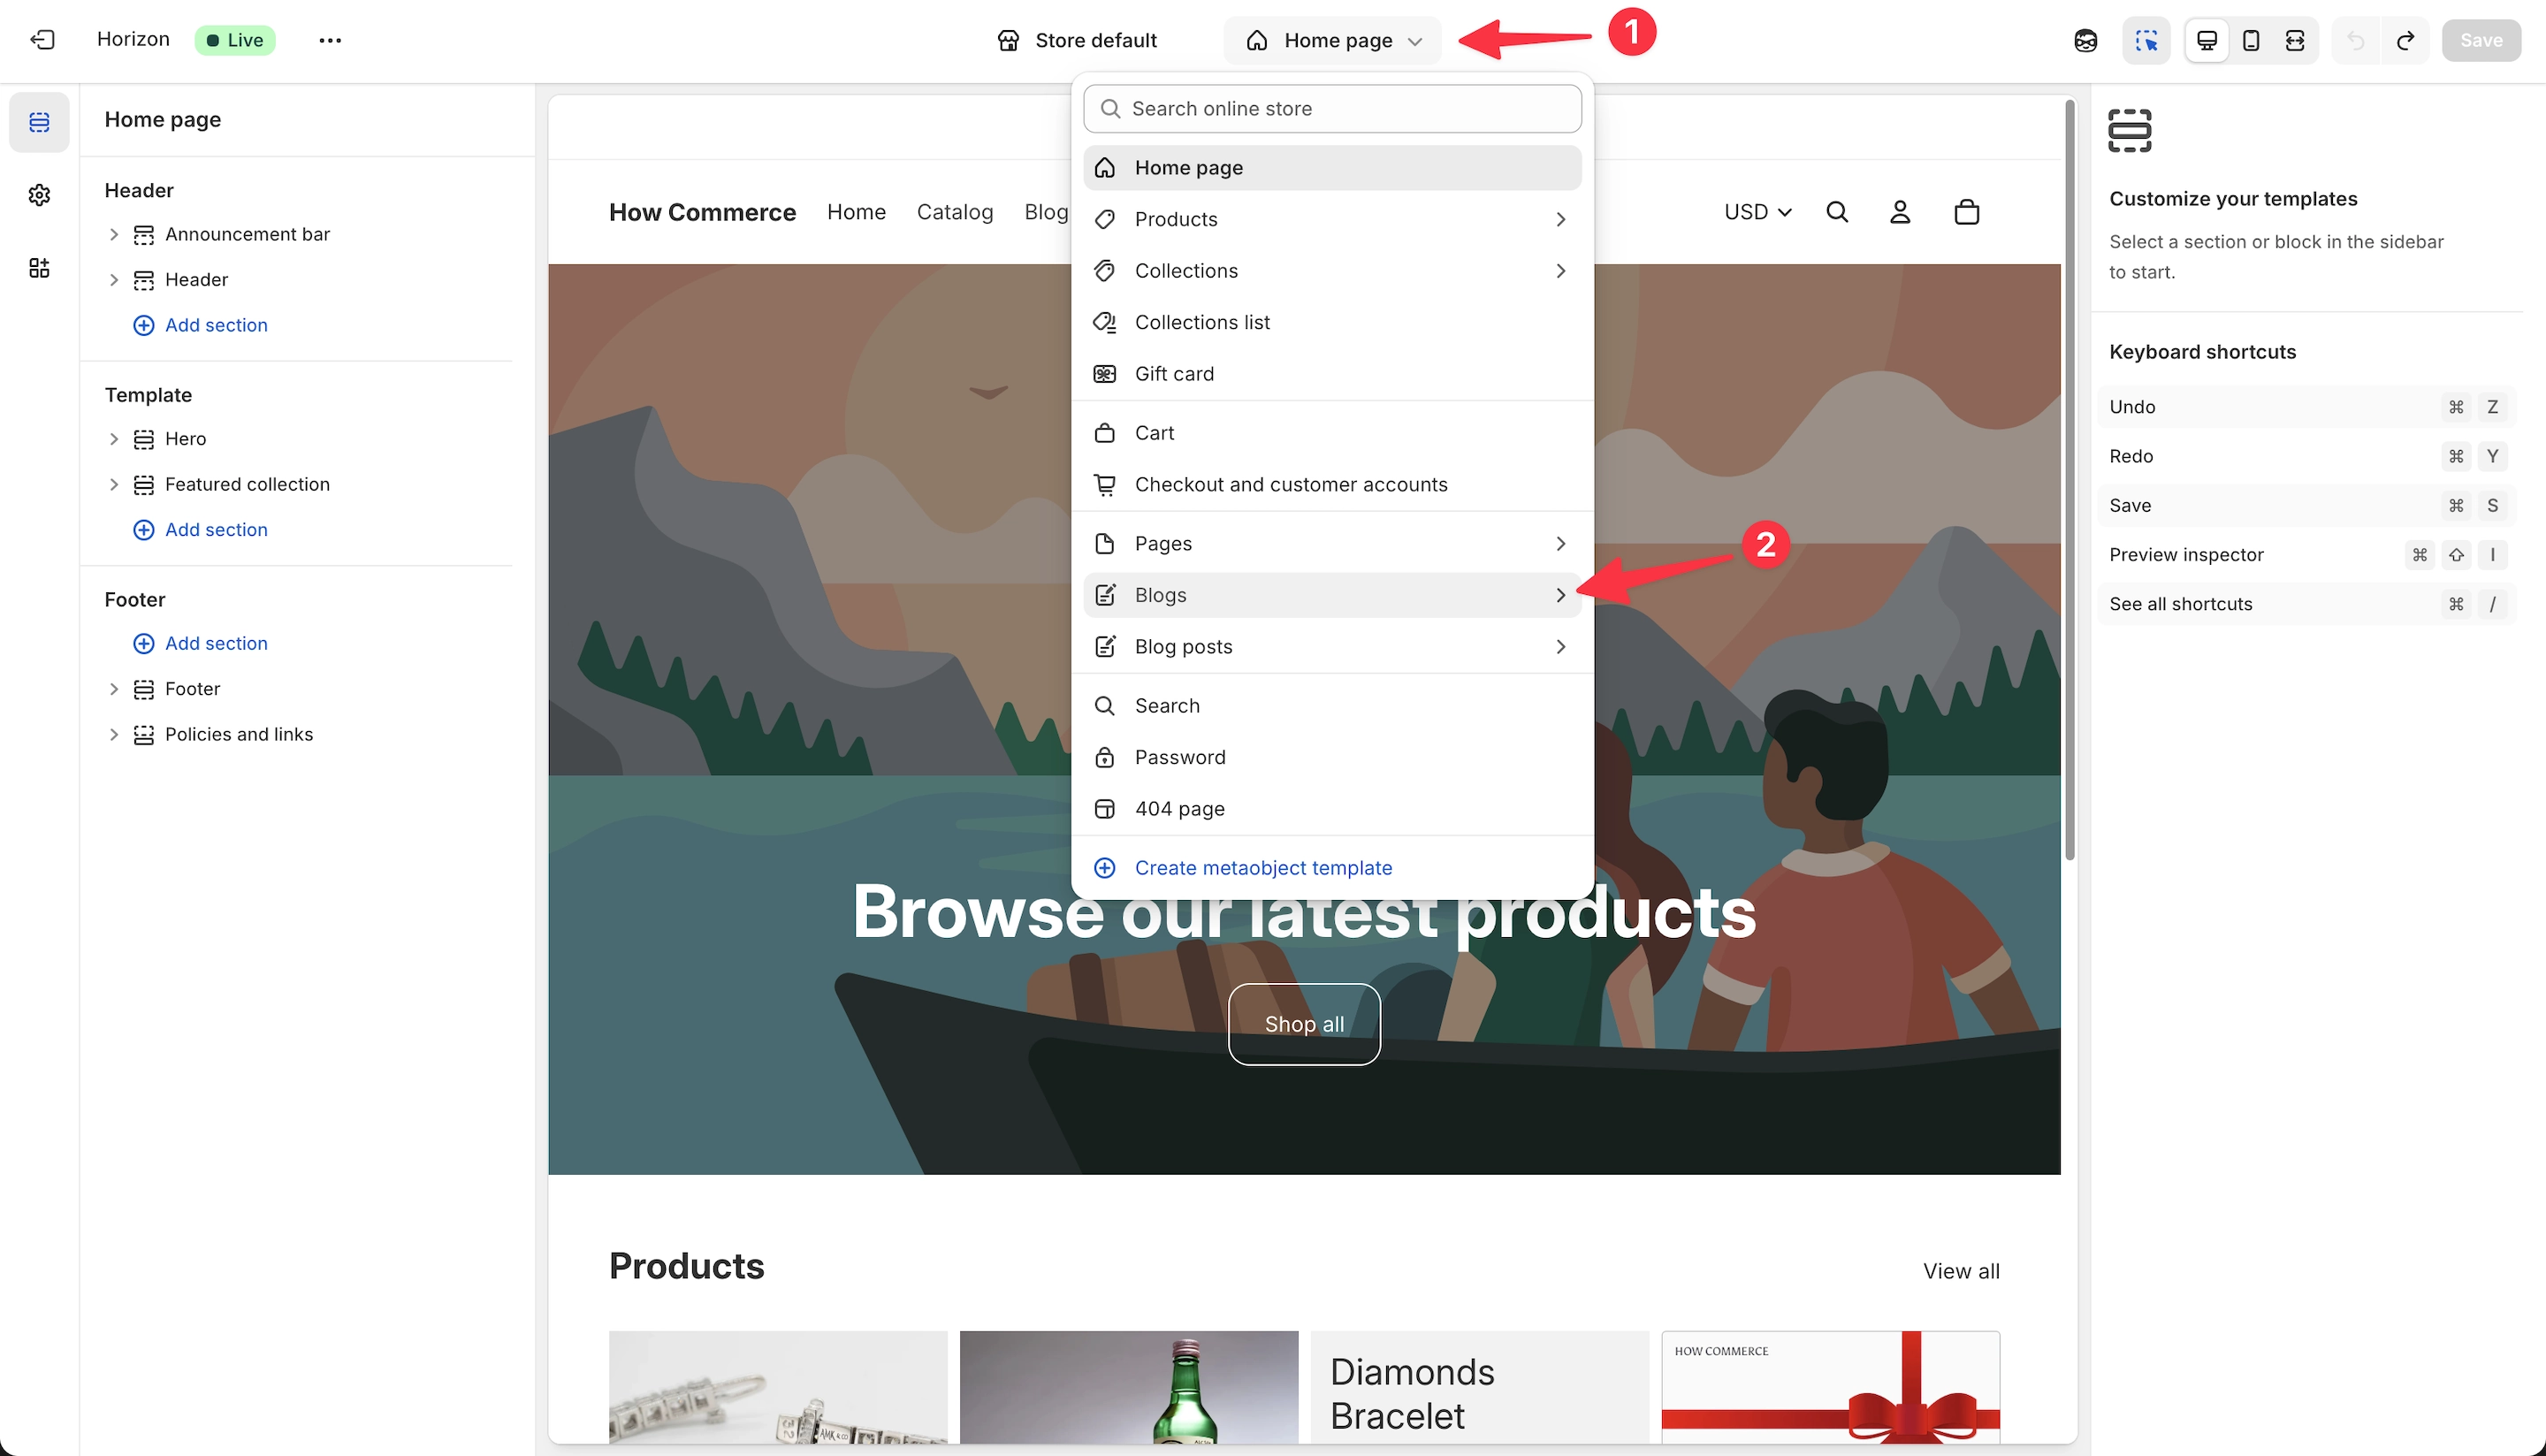
Task: Open the App embeds sidebar icon
Action: [x=39, y=268]
